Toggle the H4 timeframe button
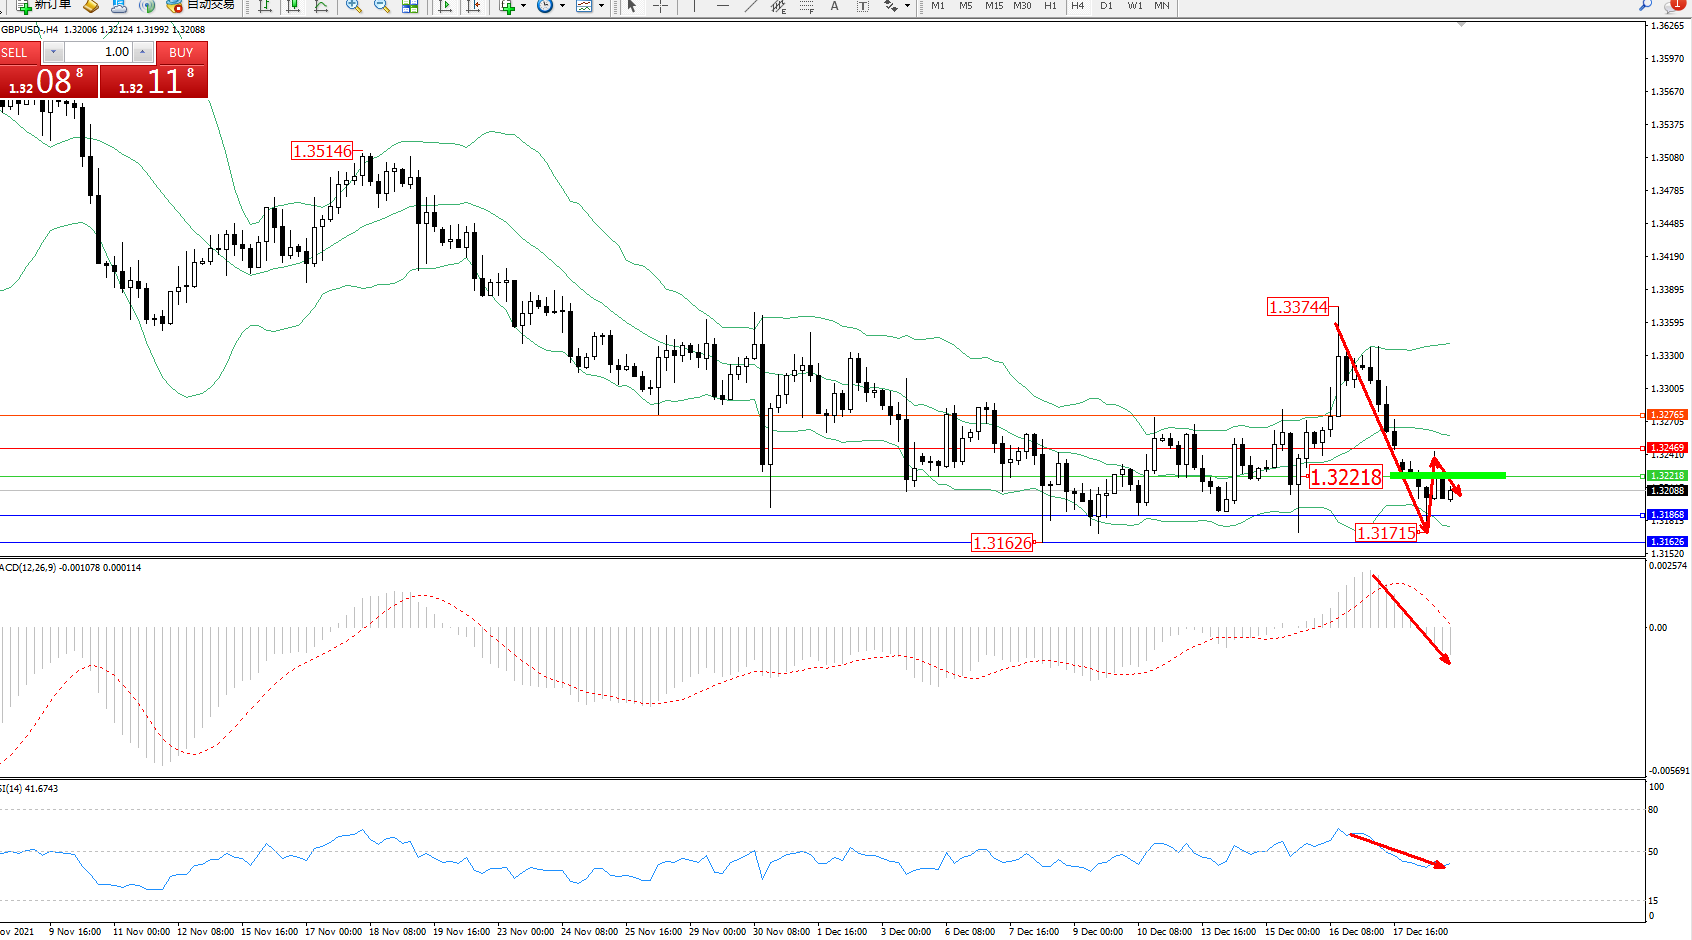Screen dimensions: 1692x940 [1077, 6]
